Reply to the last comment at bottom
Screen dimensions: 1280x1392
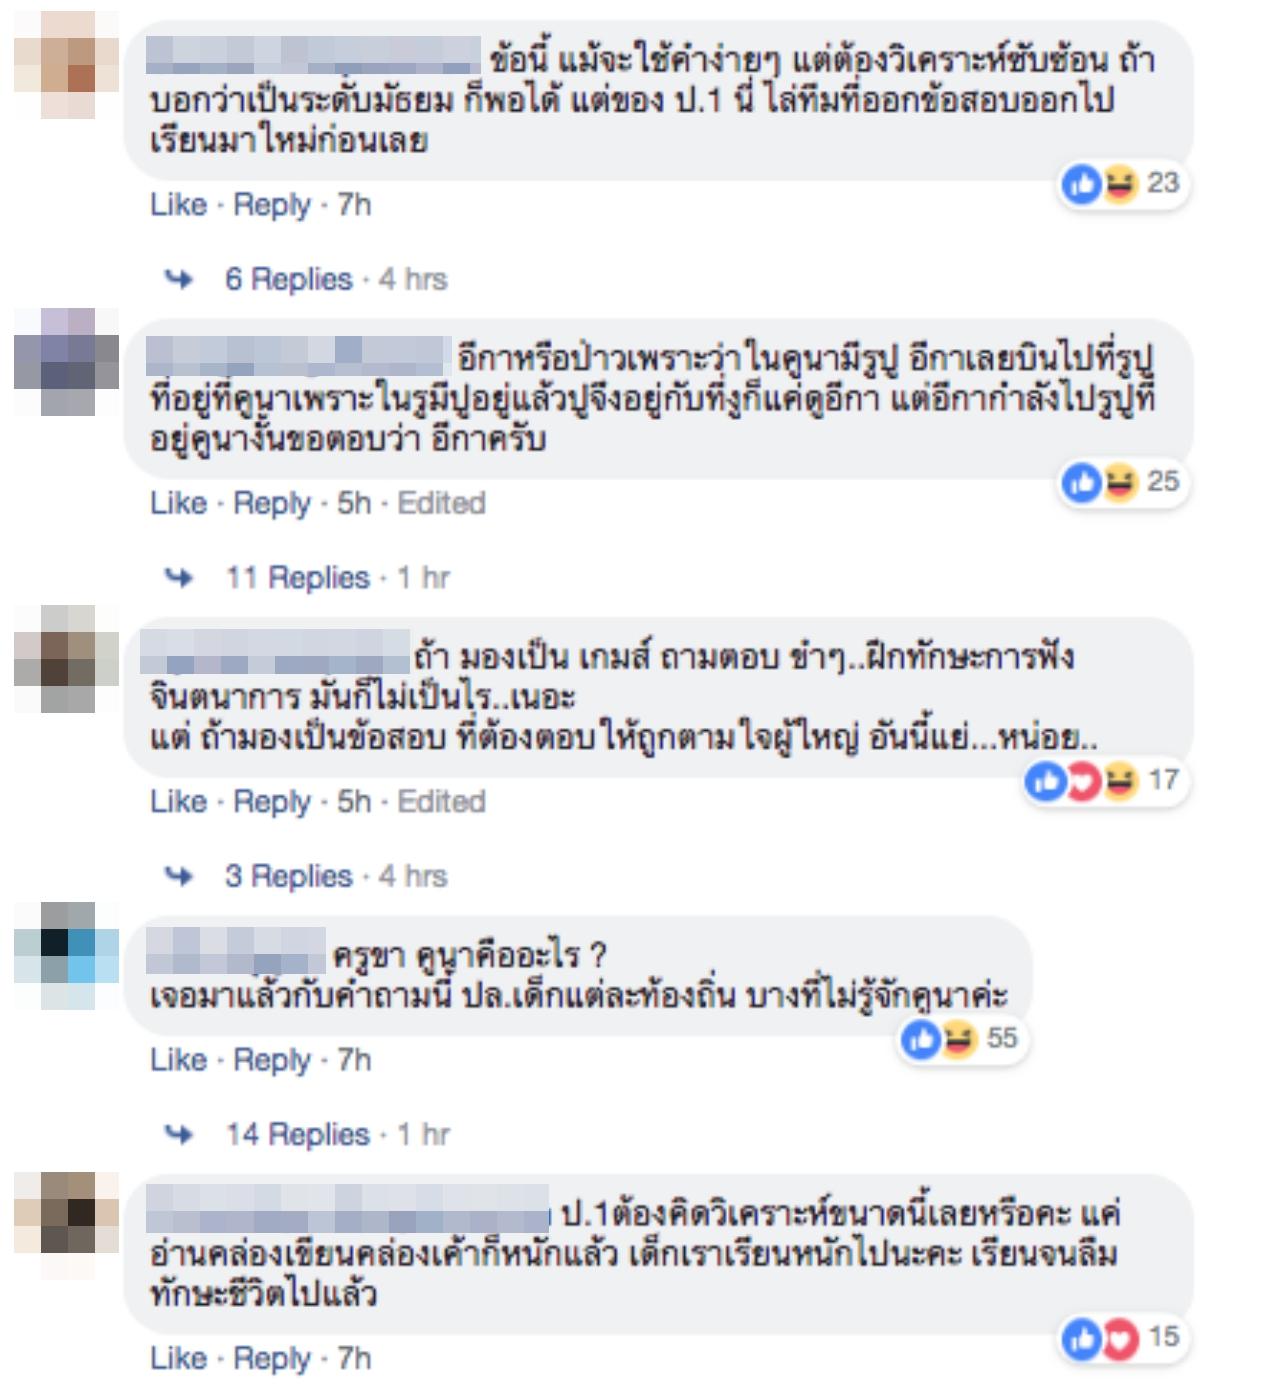[272, 1358]
